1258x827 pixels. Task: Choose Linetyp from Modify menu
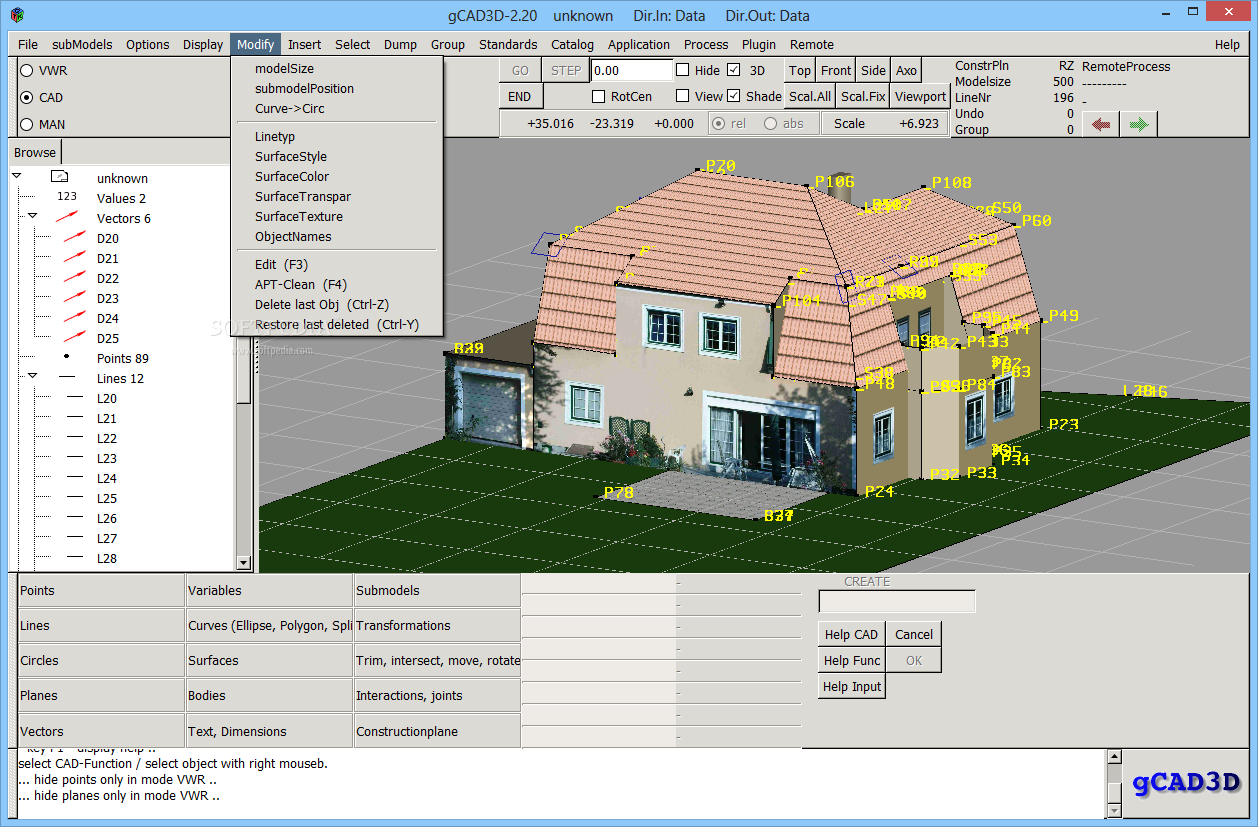click(275, 137)
